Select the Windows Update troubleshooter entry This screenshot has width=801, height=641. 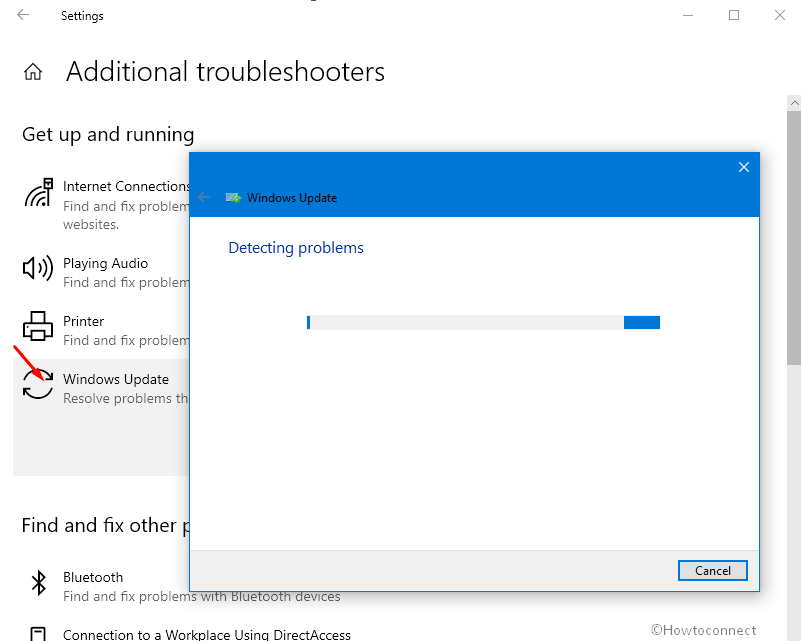click(x=101, y=417)
